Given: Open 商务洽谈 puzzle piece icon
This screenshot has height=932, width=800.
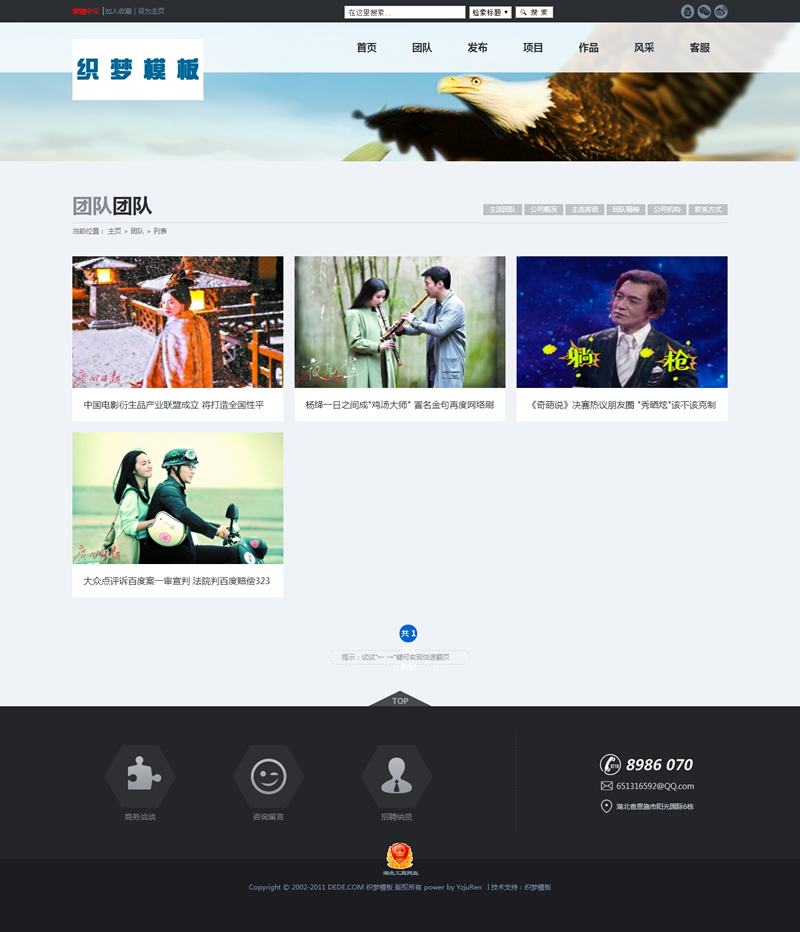Looking at the screenshot, I should click(140, 775).
